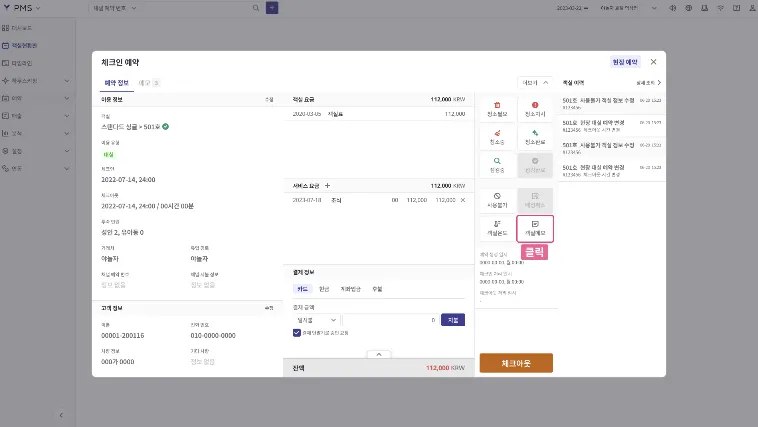The width and height of the screenshot is (758, 427).
Task: Expand the 매출 sidebar menu chevron
Action: pos(67,116)
